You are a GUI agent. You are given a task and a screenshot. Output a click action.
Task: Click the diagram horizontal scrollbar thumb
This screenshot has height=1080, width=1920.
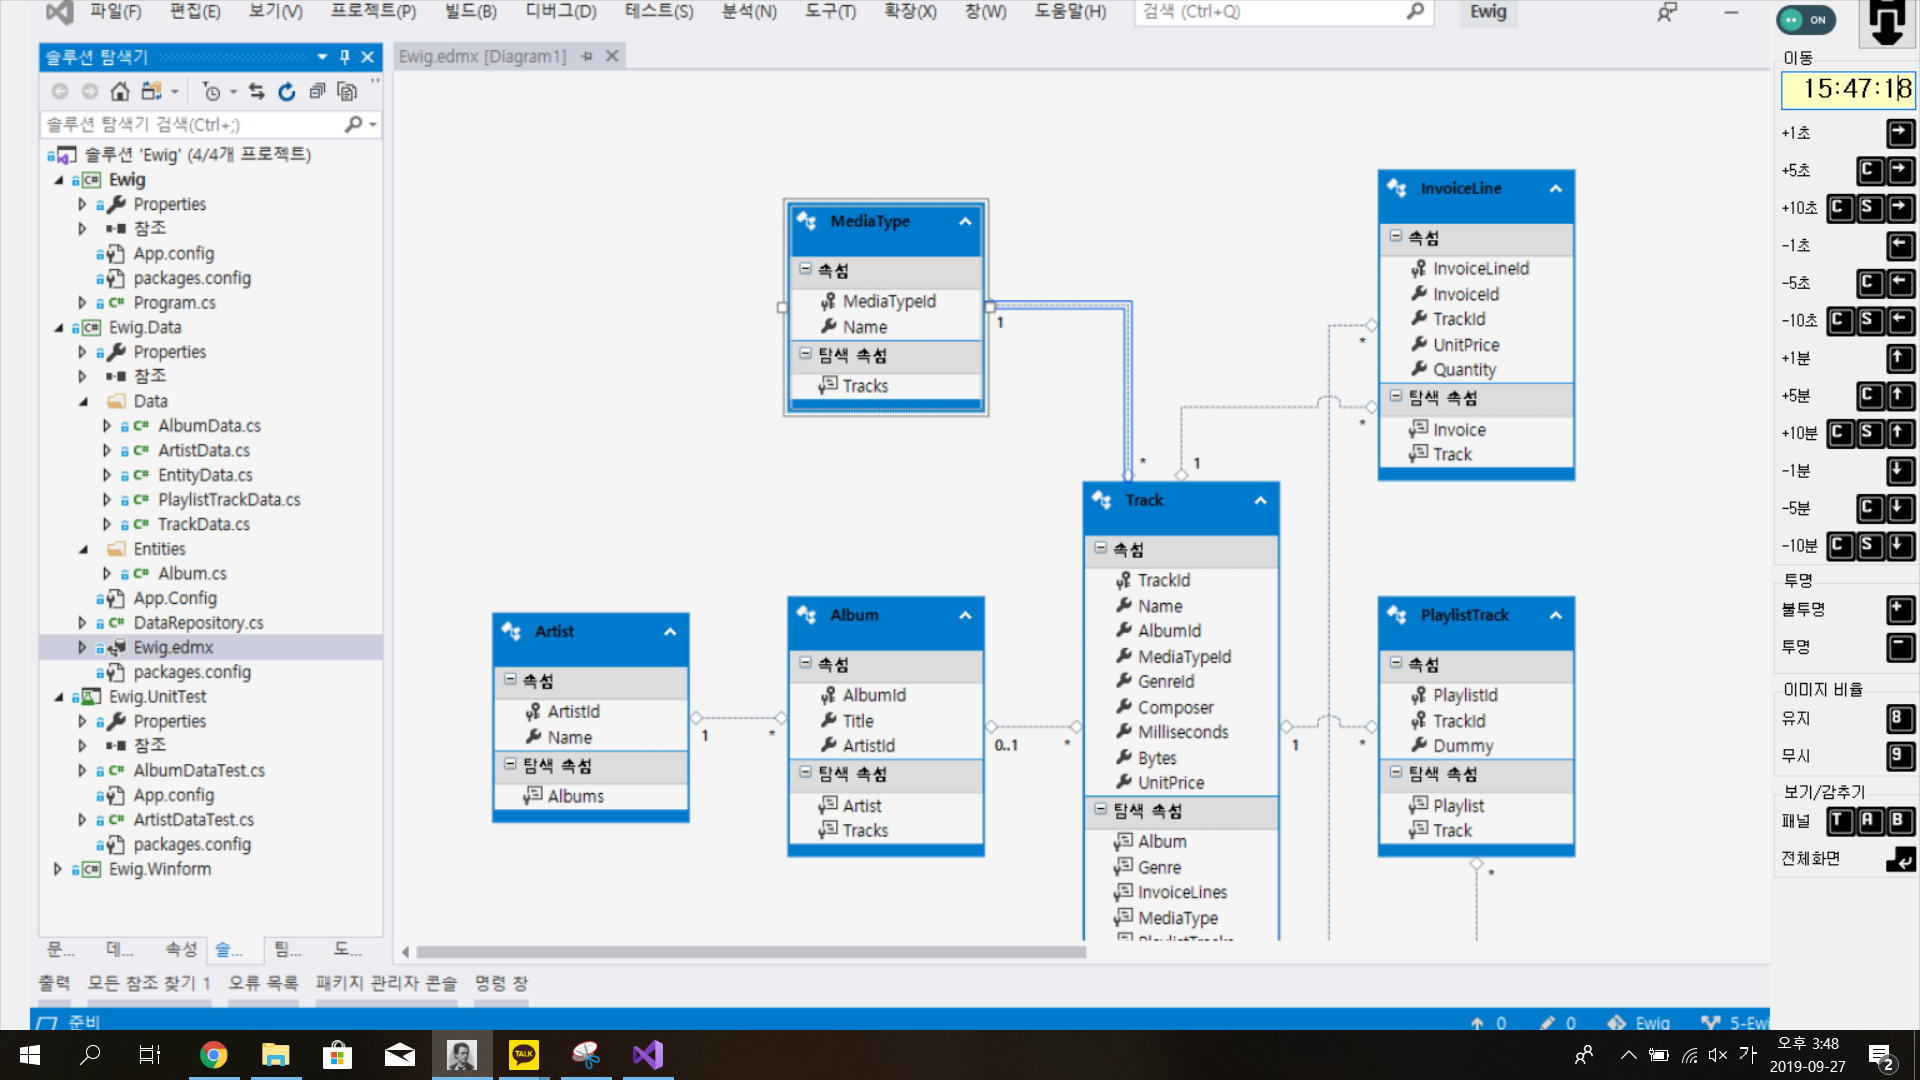point(750,952)
